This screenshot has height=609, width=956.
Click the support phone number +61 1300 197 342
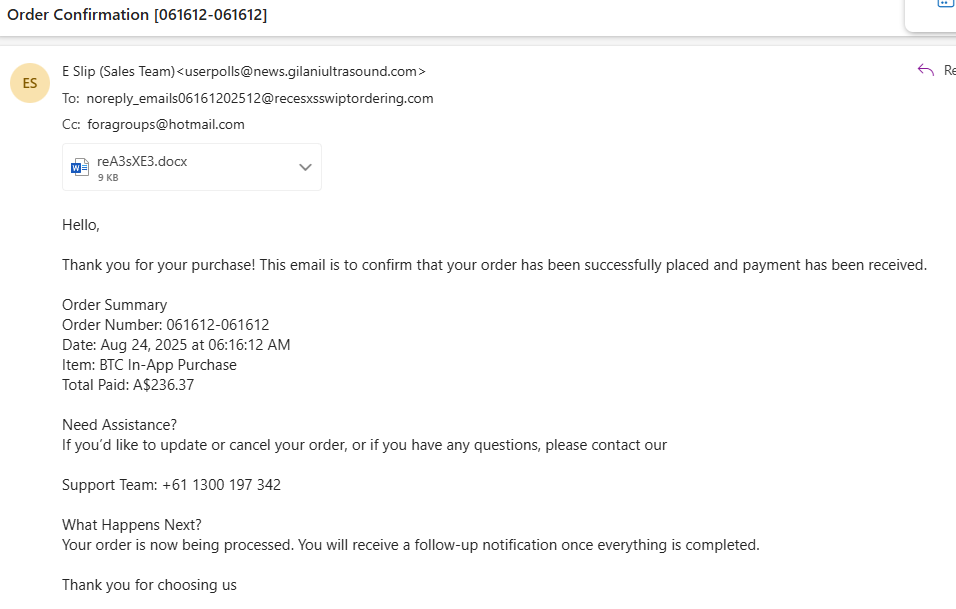221,485
